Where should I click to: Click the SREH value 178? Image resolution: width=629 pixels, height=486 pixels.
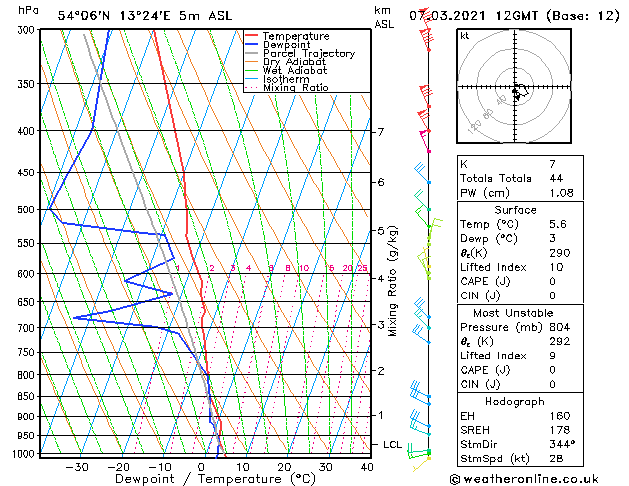point(560,430)
